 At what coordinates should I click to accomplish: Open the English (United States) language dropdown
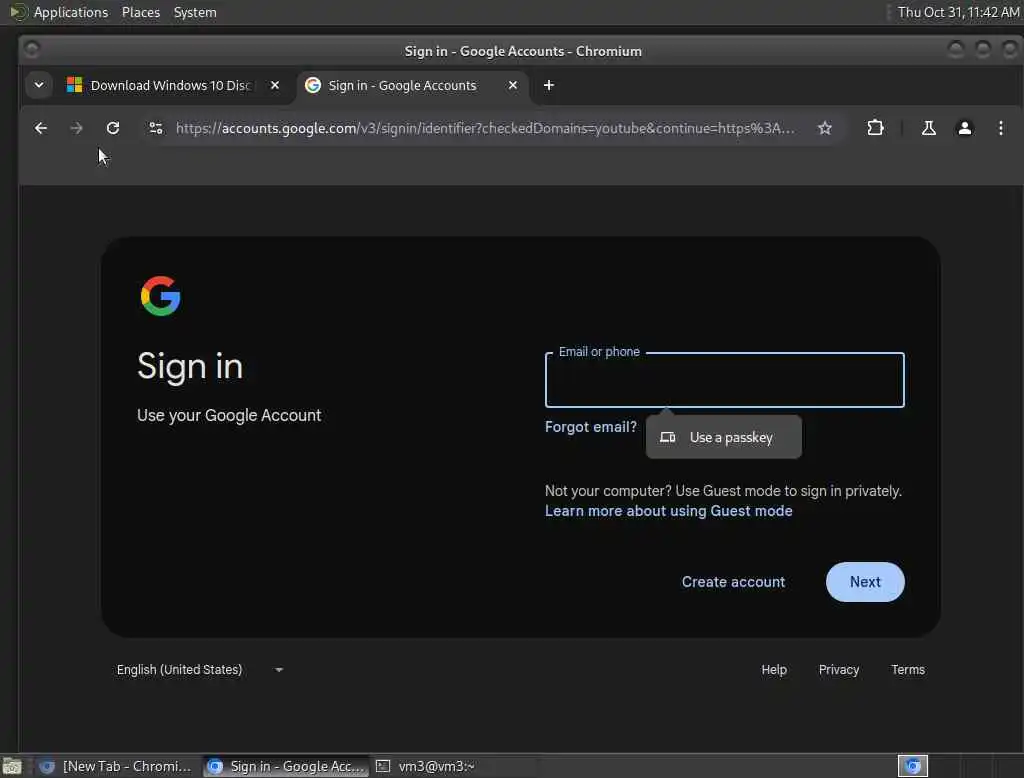pyautogui.click(x=199, y=670)
